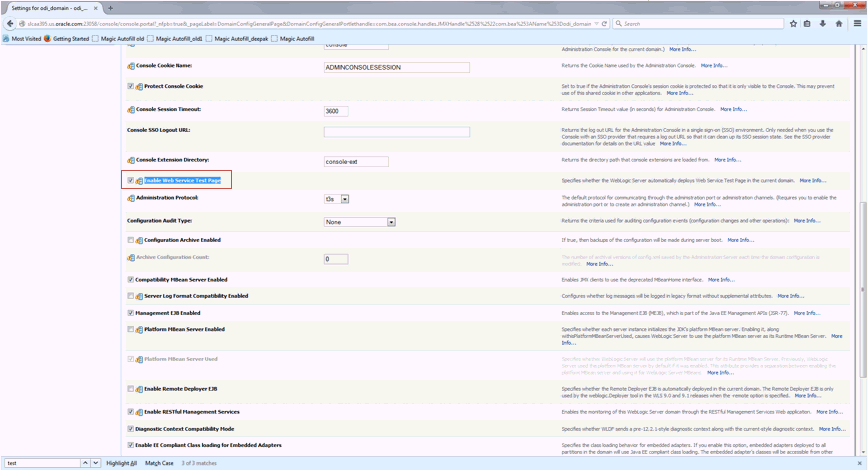Toggle Match Case in find bar
The height and width of the screenshot is (470, 868).
(x=159, y=463)
